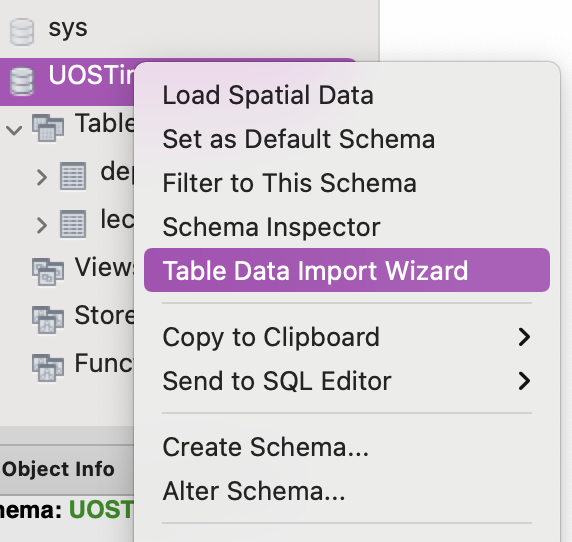Switch to the Object Info tab
The width and height of the screenshot is (572, 542).
pyautogui.click(x=58, y=469)
